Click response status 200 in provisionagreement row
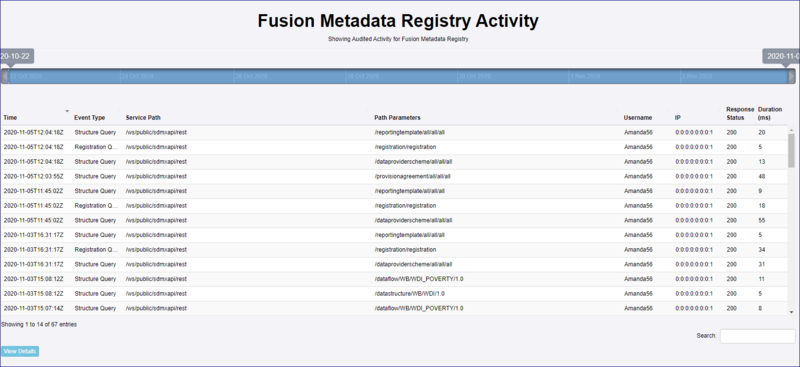This screenshot has height=367, width=800. tap(732, 176)
